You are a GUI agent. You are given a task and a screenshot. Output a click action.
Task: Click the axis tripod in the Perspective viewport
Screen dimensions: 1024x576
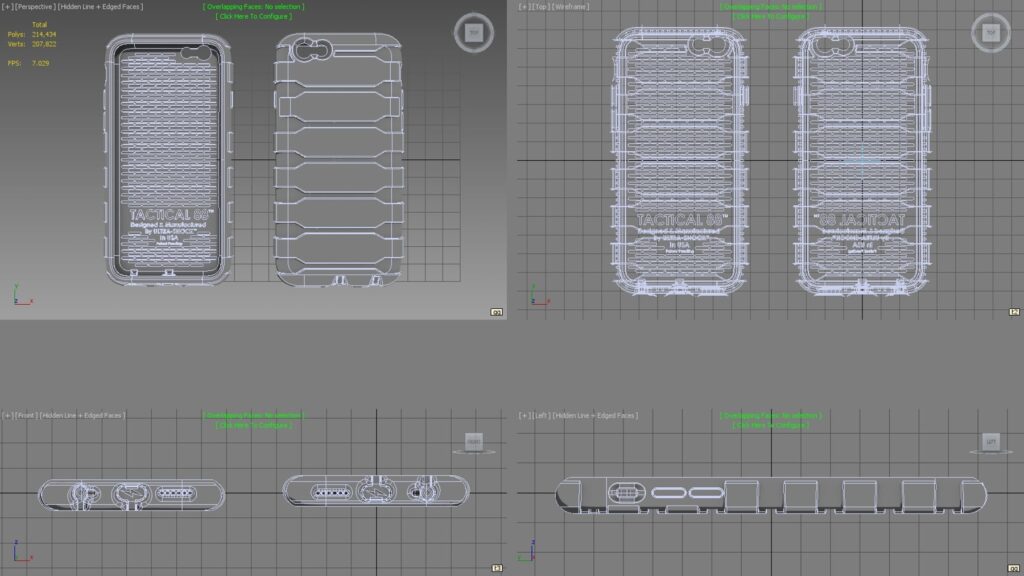(x=20, y=295)
